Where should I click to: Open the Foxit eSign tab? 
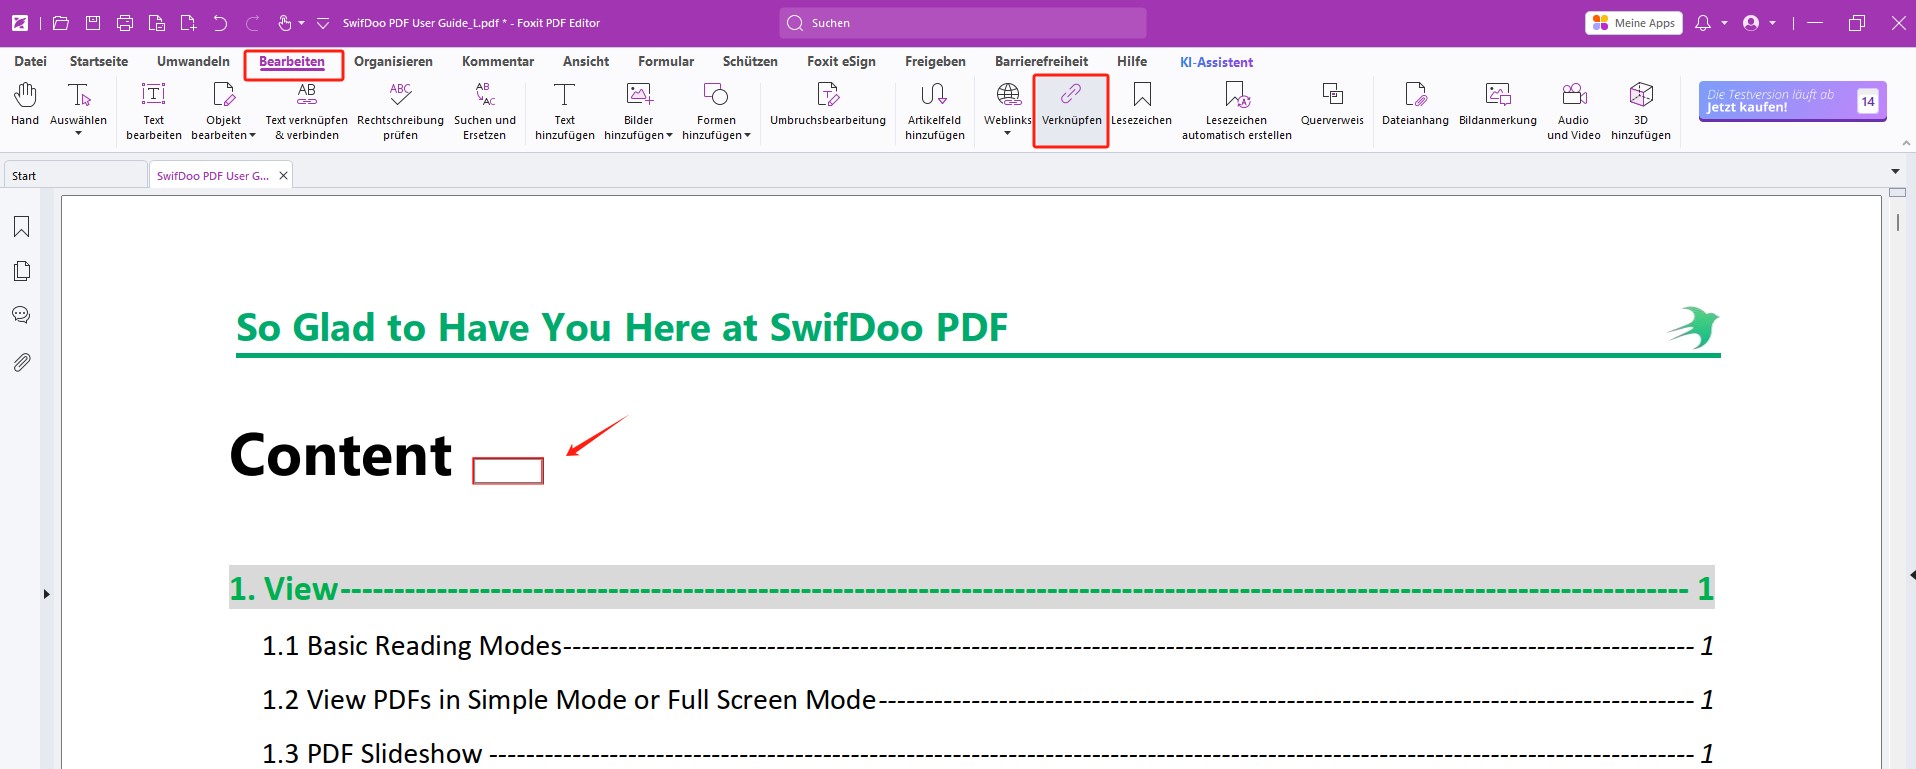pos(841,61)
